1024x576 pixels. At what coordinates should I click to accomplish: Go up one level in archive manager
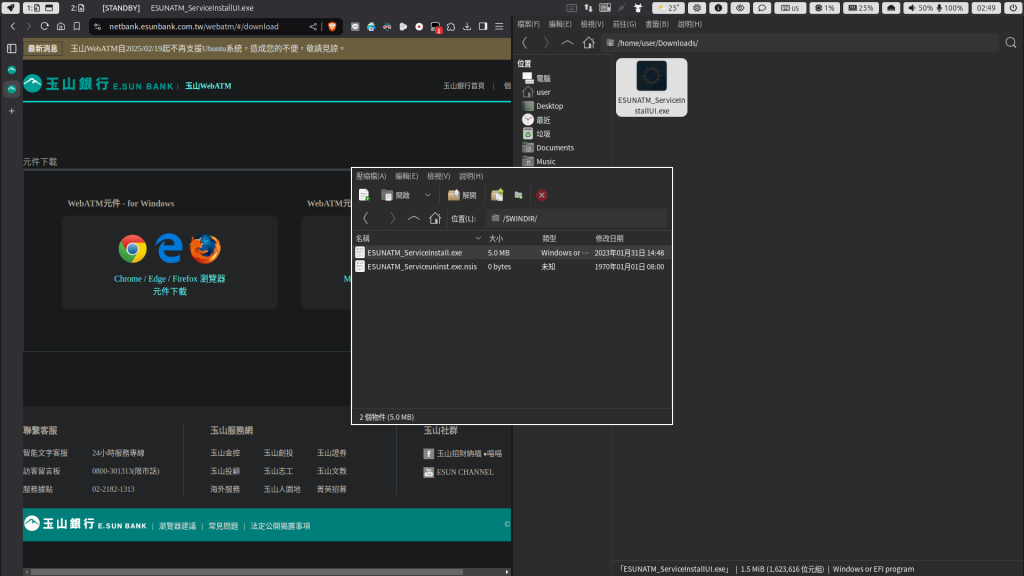(x=413, y=219)
